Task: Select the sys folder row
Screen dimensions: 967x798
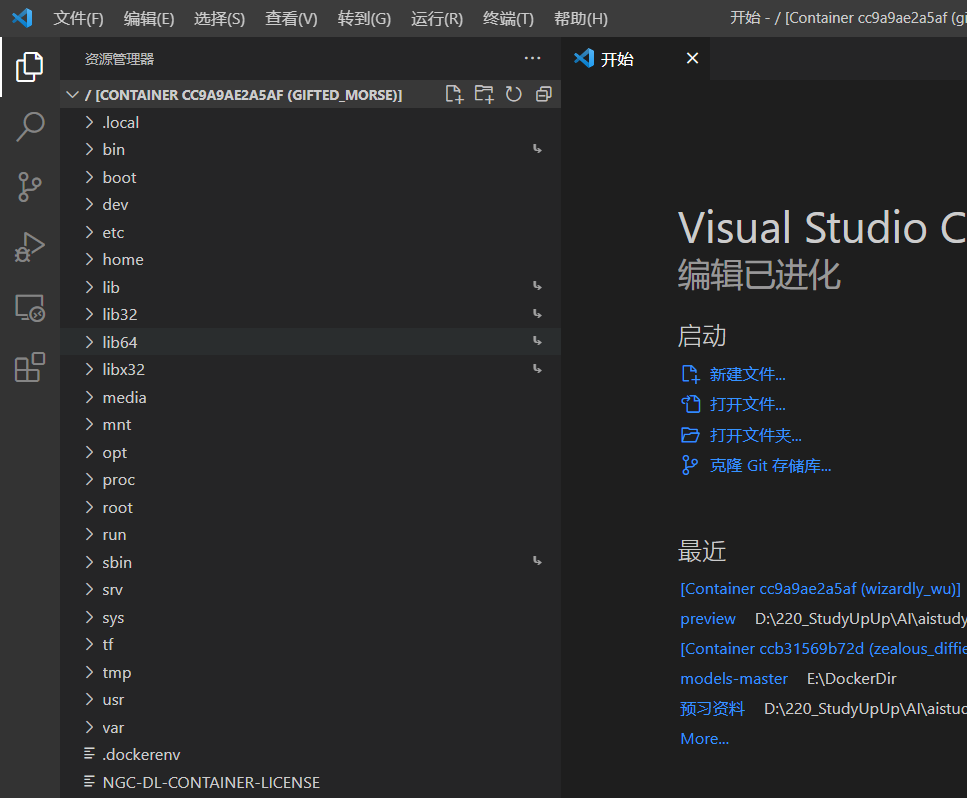Action: (x=310, y=617)
